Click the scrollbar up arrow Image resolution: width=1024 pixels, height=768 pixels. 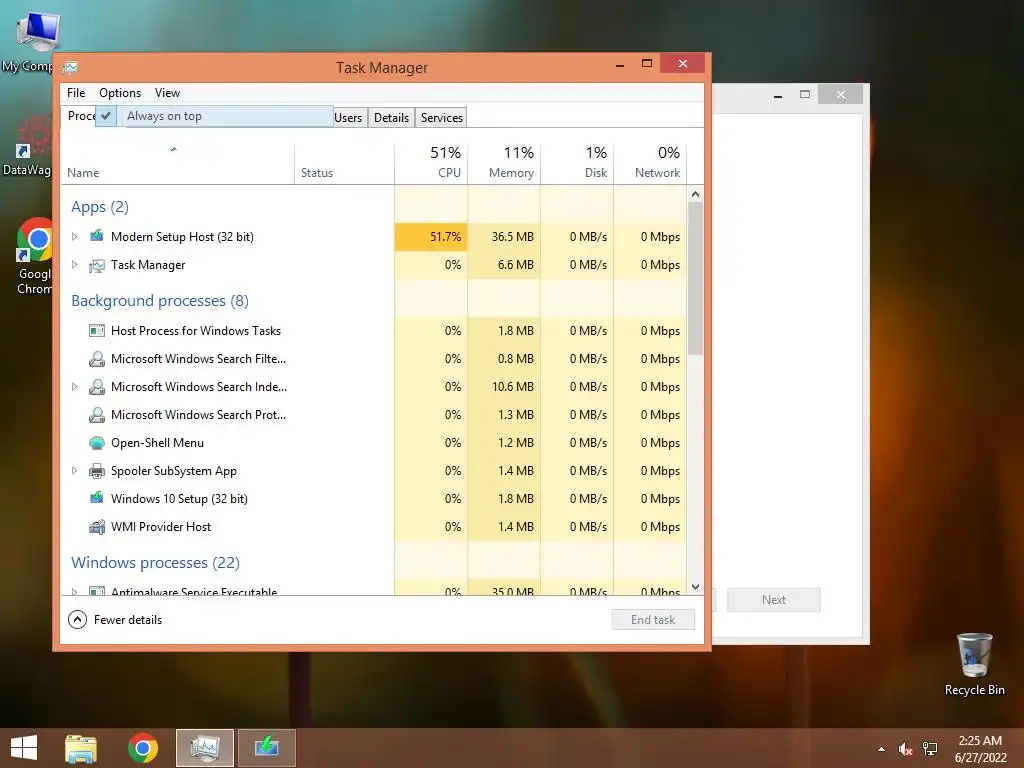pos(695,194)
